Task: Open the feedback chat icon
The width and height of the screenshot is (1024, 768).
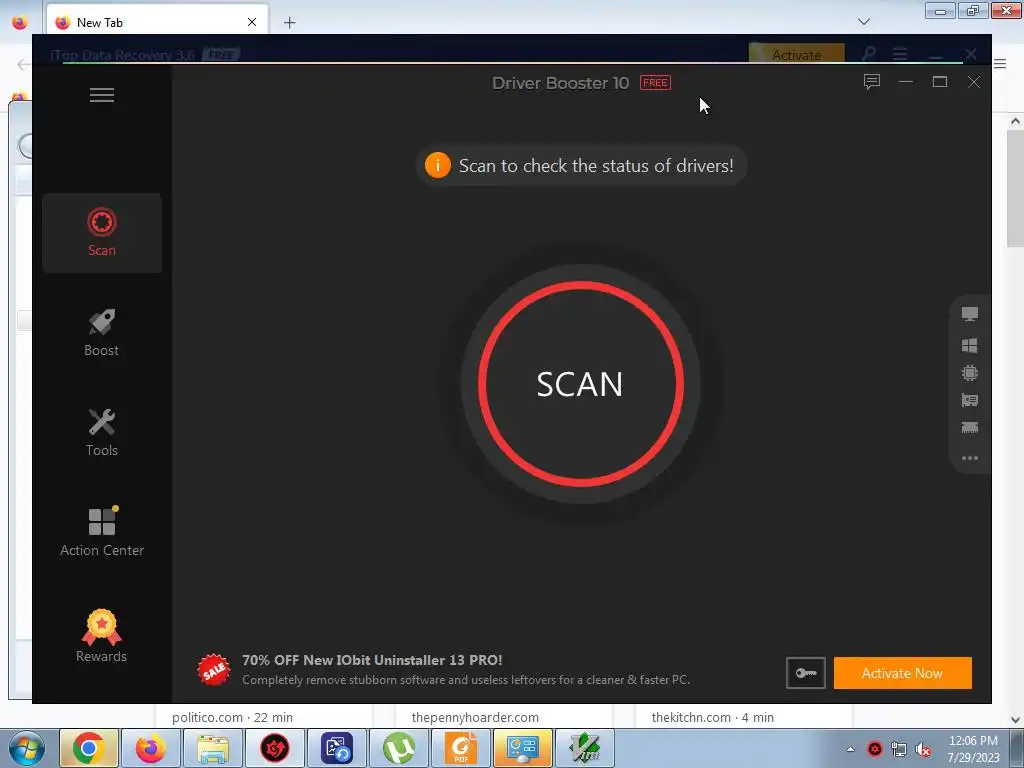Action: tap(872, 82)
